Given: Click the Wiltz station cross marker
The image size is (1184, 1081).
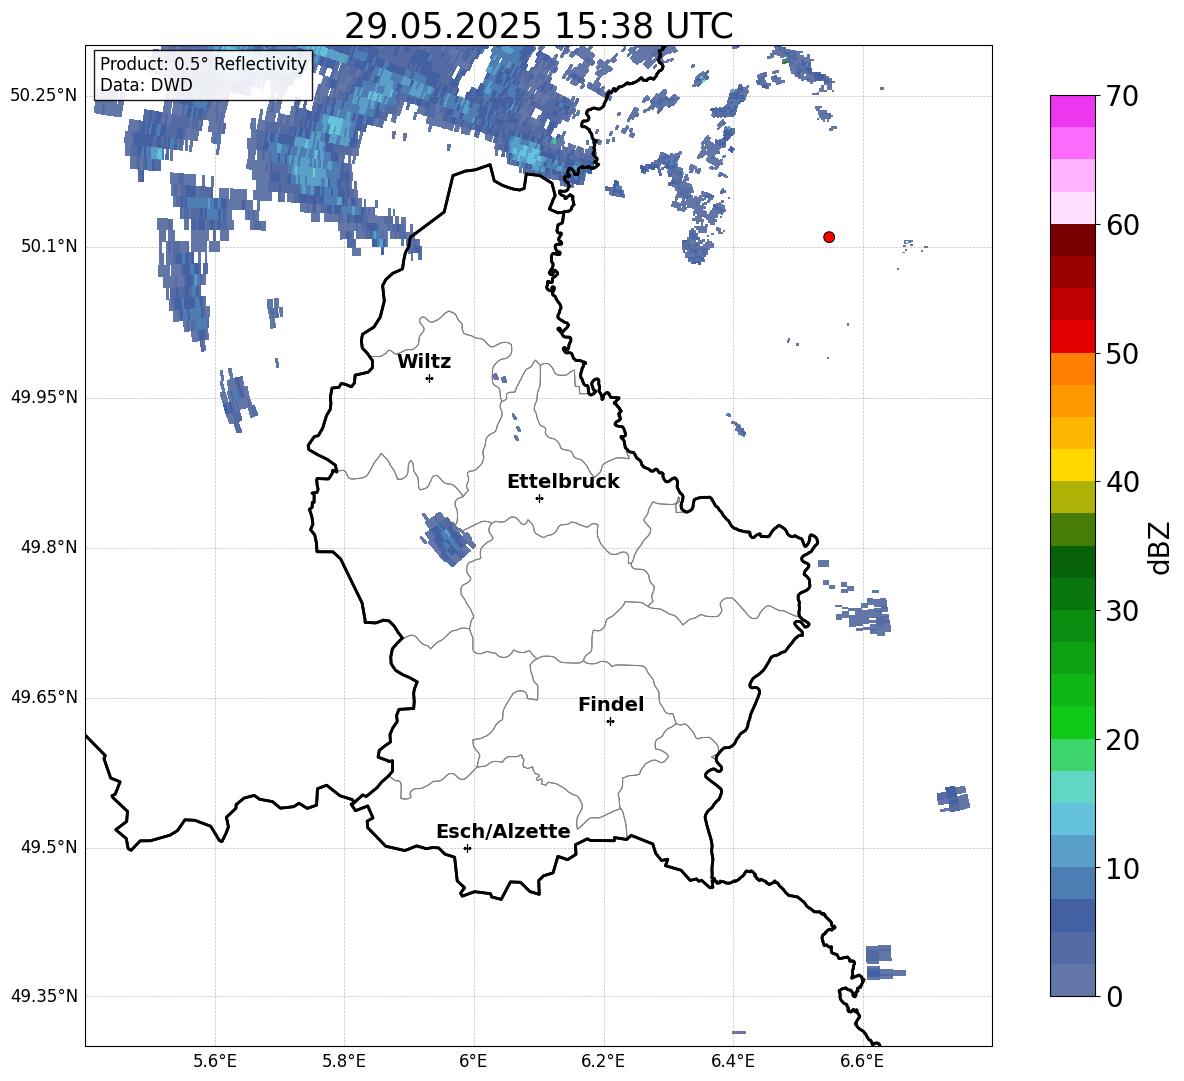Looking at the screenshot, I should click(430, 378).
